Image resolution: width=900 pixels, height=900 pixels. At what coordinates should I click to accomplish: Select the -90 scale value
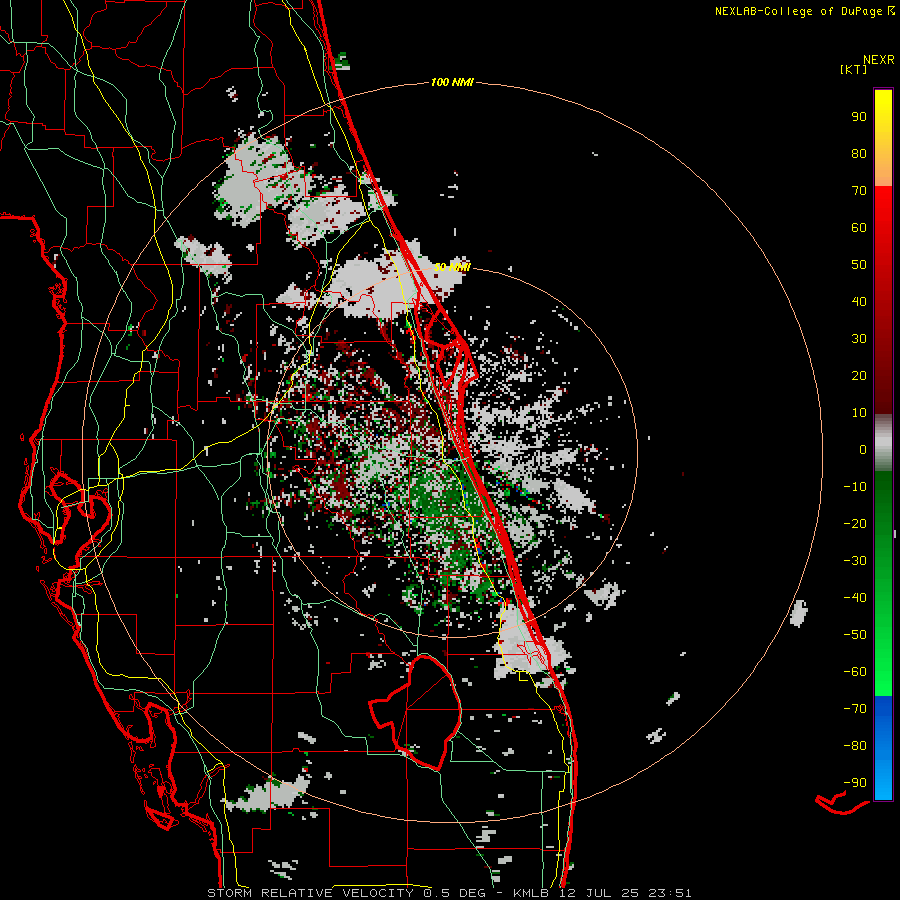pyautogui.click(x=855, y=783)
